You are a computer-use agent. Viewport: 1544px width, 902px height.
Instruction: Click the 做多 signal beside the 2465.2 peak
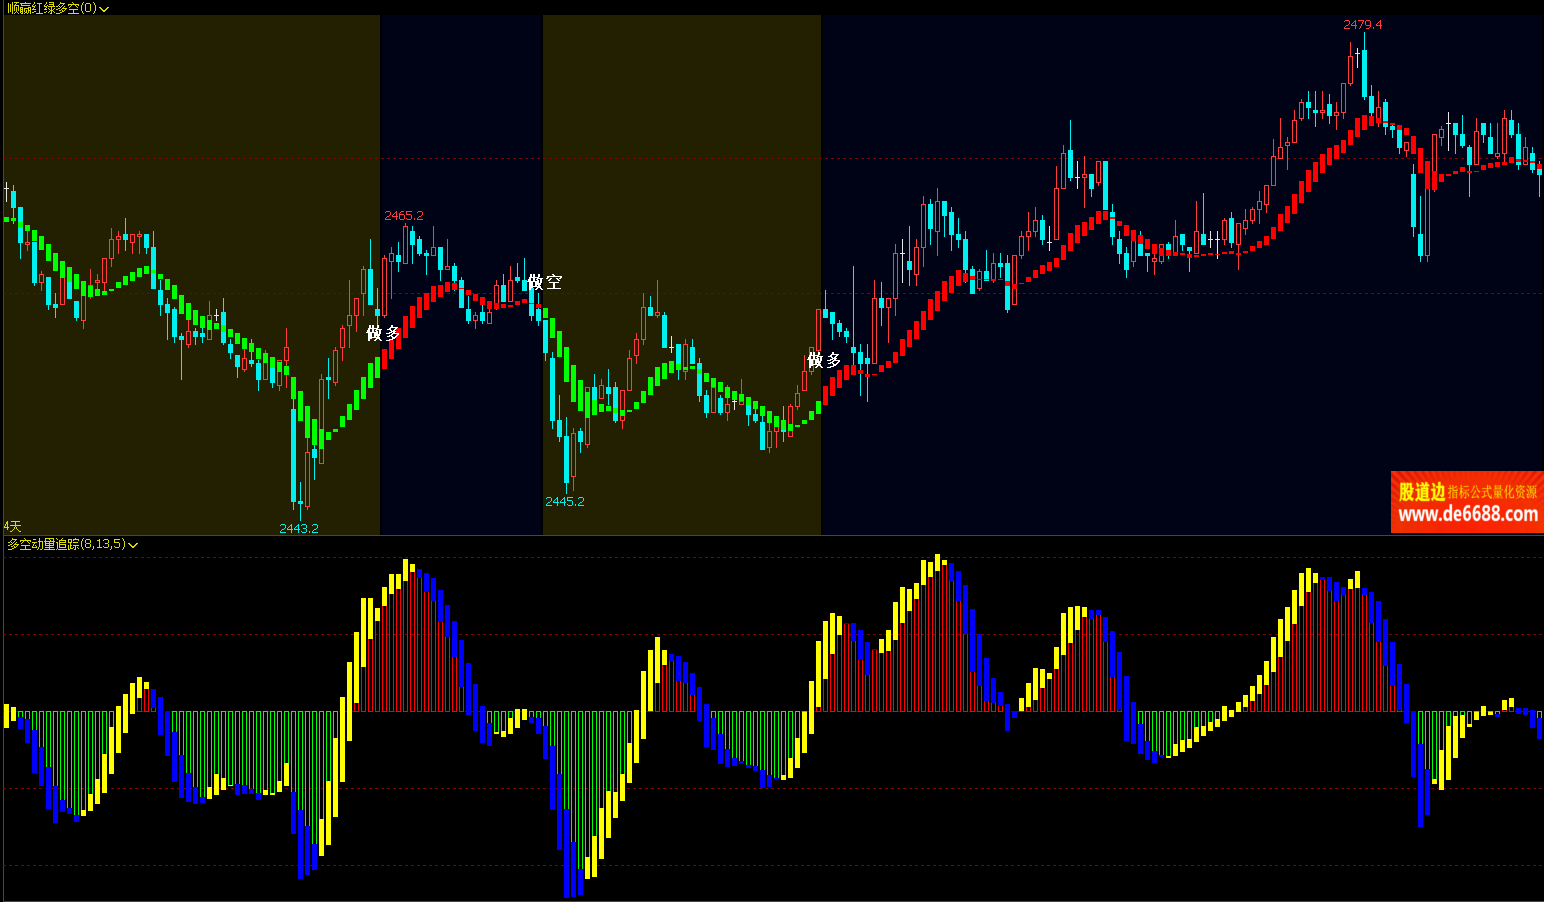(x=383, y=333)
